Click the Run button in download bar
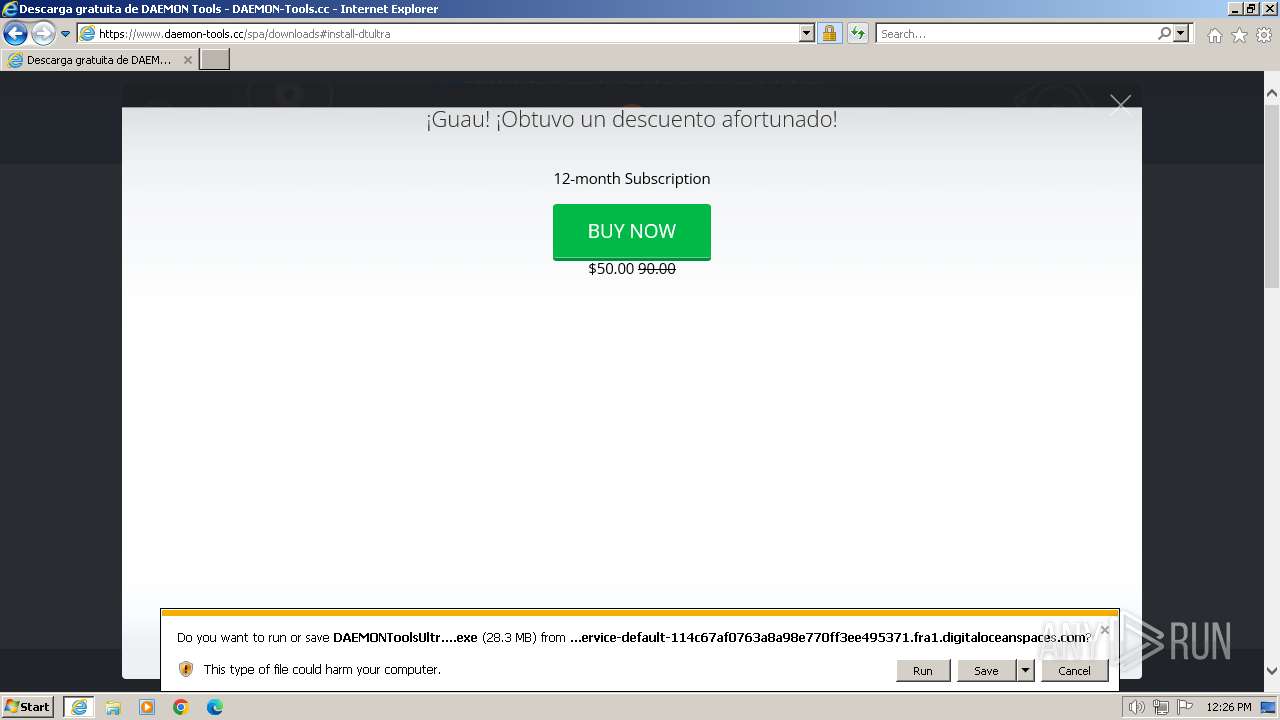The image size is (1280, 720). [923, 670]
